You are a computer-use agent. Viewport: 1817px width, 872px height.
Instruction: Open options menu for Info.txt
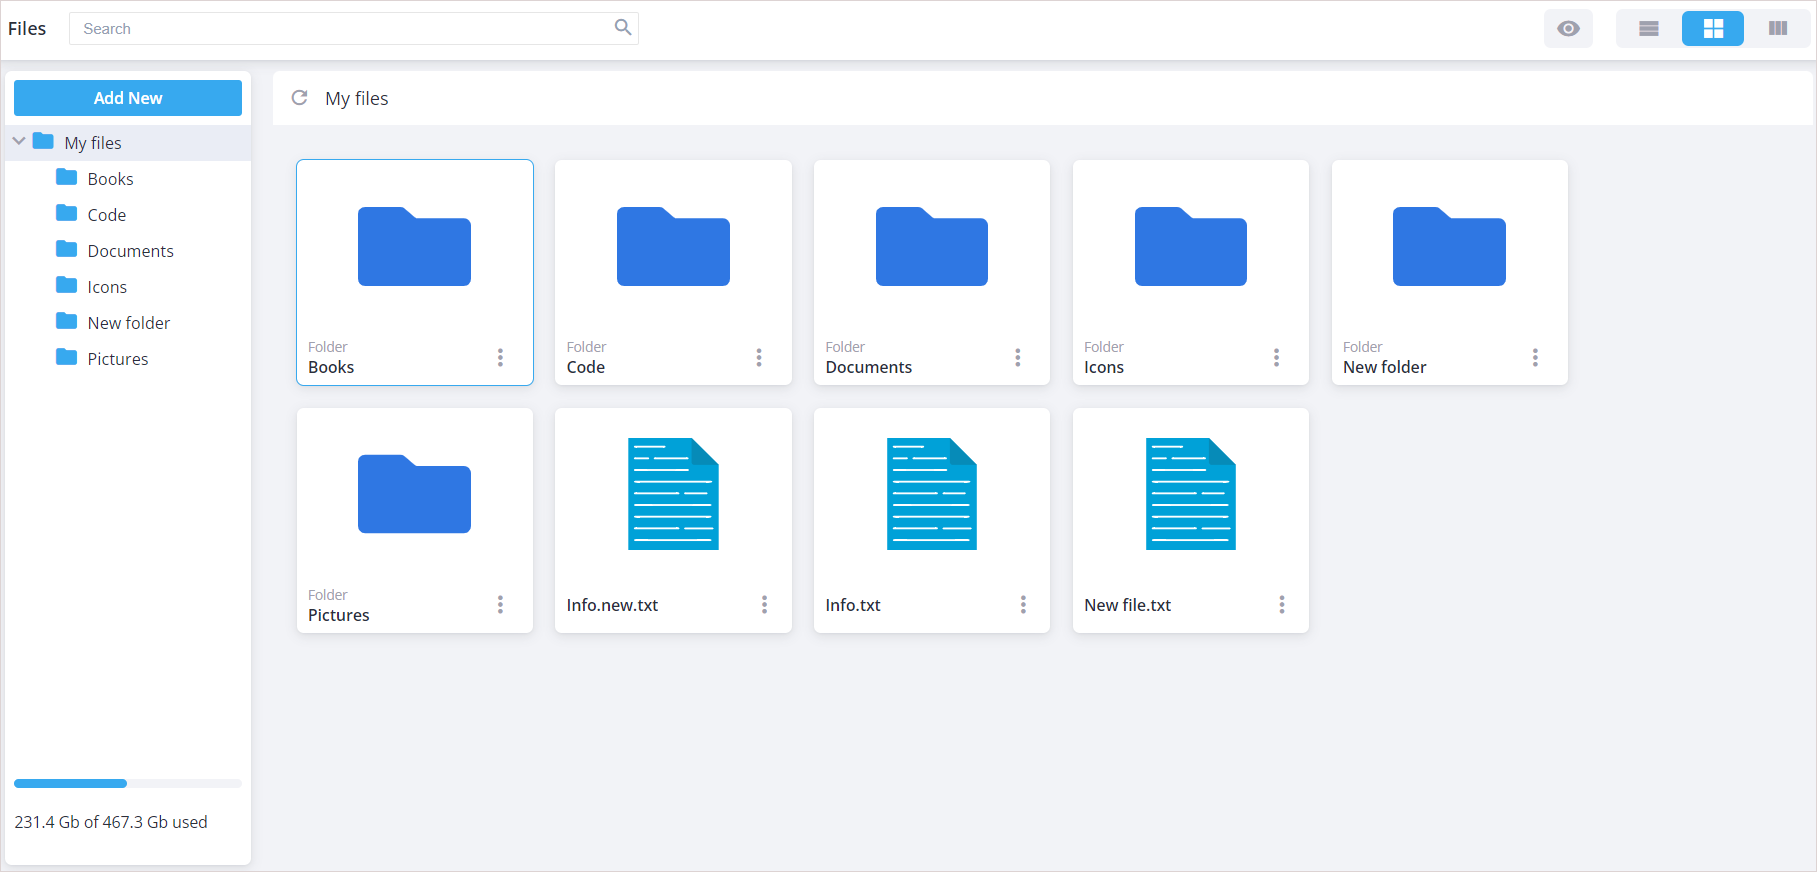click(1023, 605)
